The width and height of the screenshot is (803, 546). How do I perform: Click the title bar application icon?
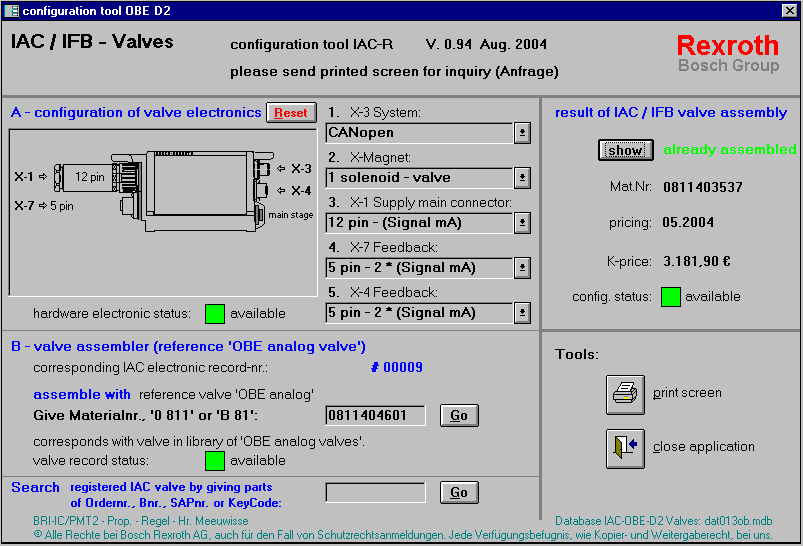pos(11,10)
